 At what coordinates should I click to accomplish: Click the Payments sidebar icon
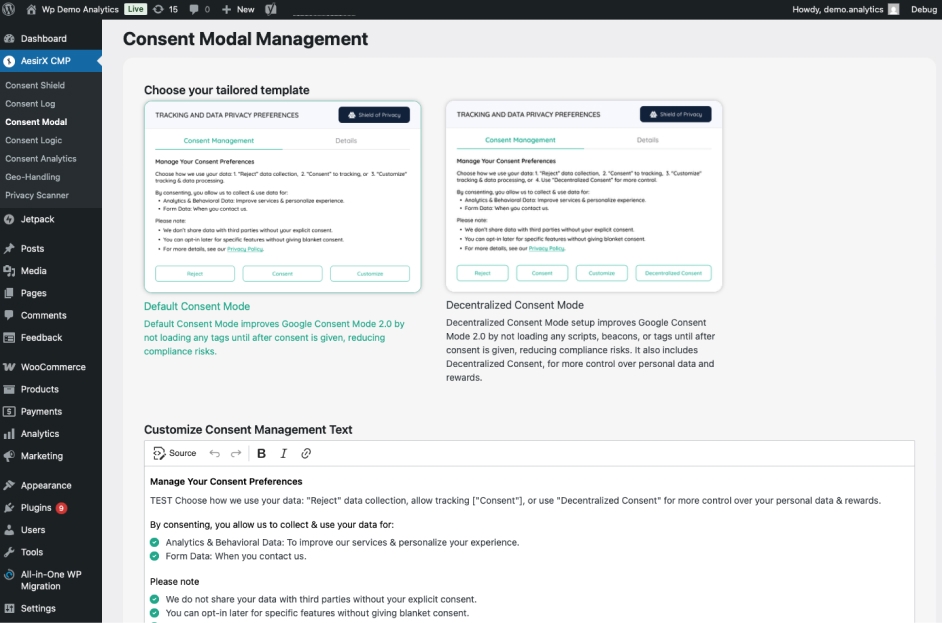pos(9,412)
